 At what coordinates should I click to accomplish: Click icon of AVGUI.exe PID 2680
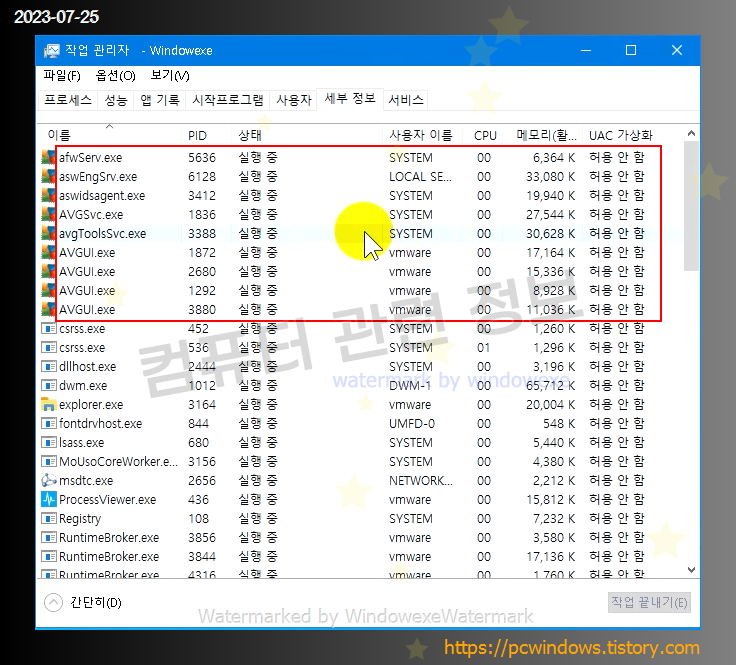(48, 271)
